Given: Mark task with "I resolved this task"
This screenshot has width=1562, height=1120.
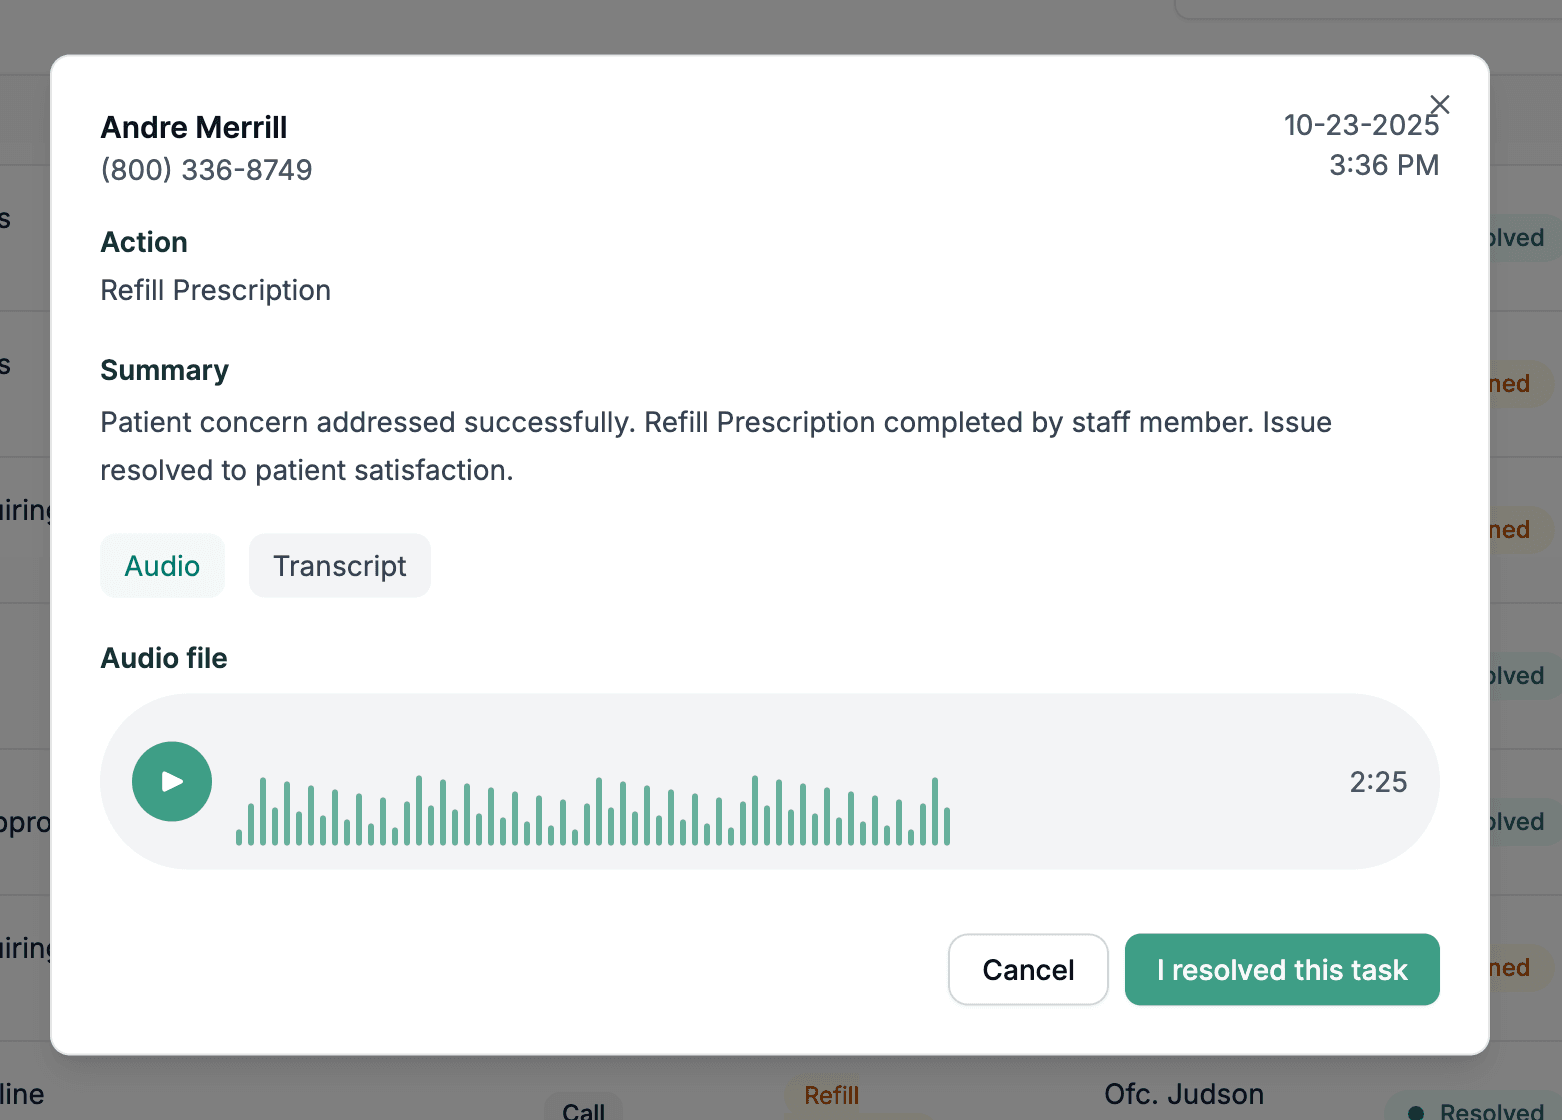Looking at the screenshot, I should click(1281, 969).
